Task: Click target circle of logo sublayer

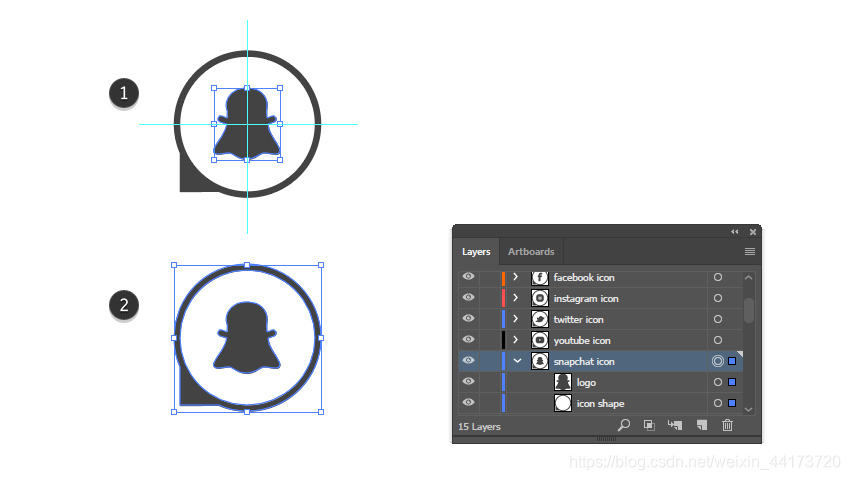Action: pos(718,382)
